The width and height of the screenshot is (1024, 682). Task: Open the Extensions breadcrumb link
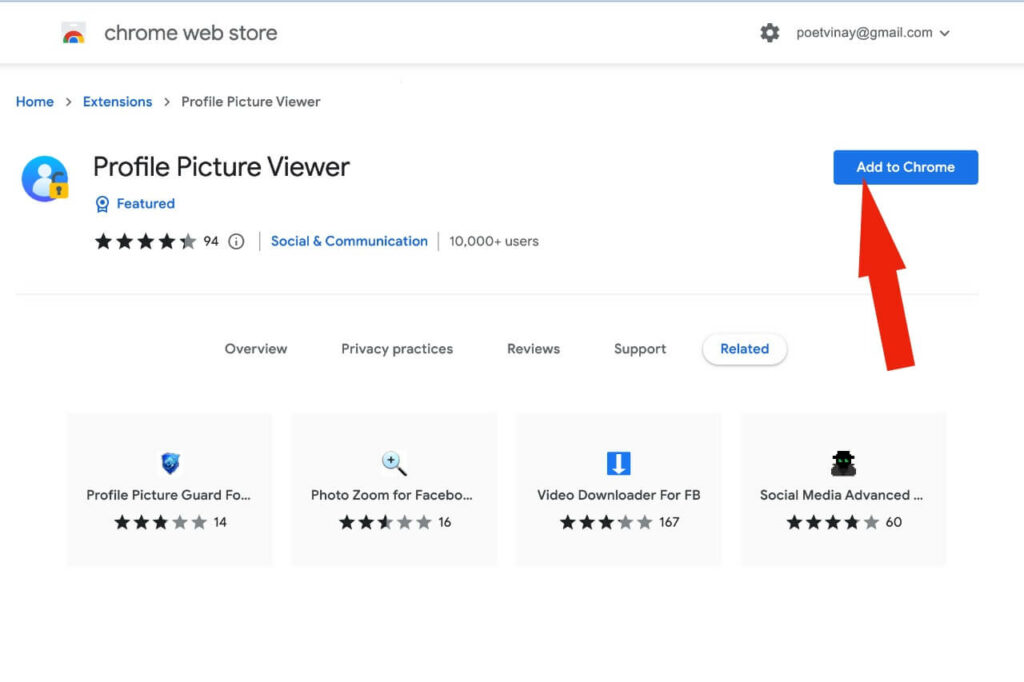click(118, 102)
